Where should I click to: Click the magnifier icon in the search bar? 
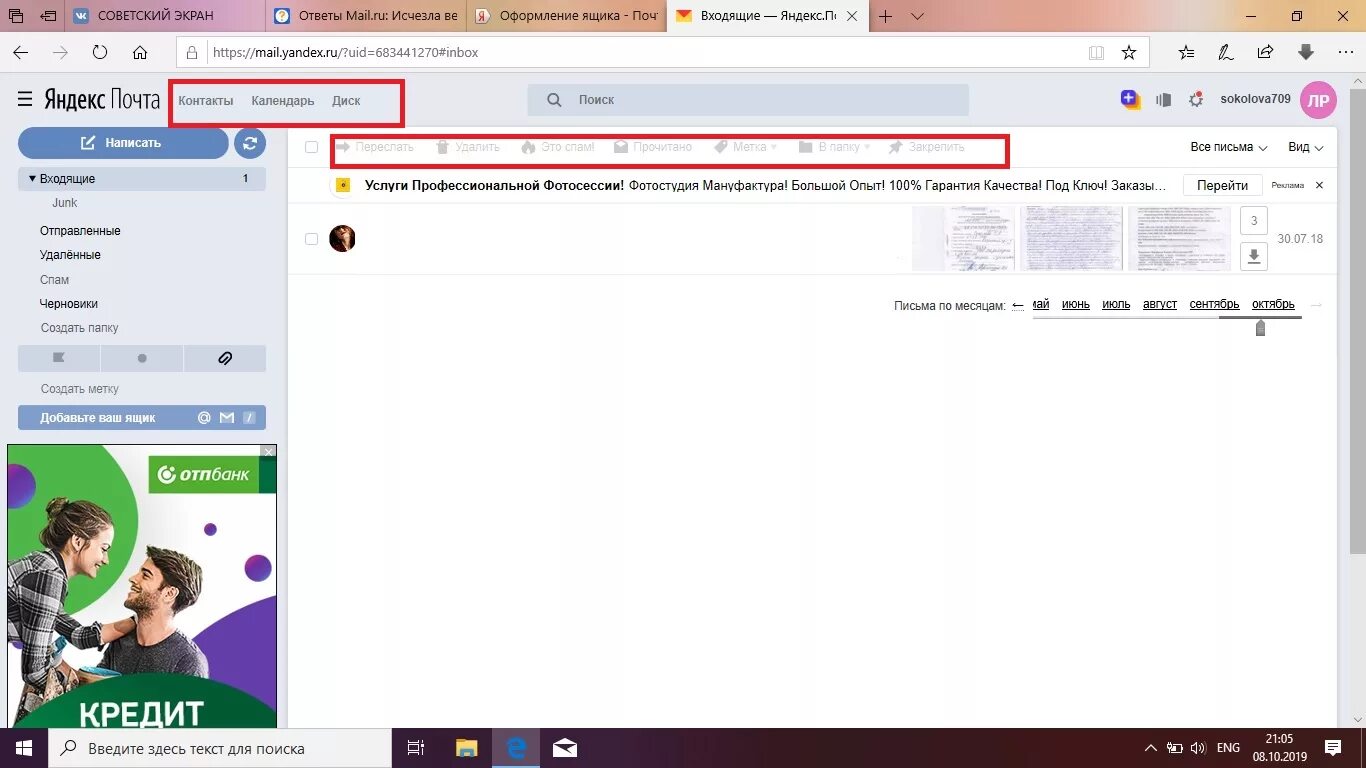point(554,100)
